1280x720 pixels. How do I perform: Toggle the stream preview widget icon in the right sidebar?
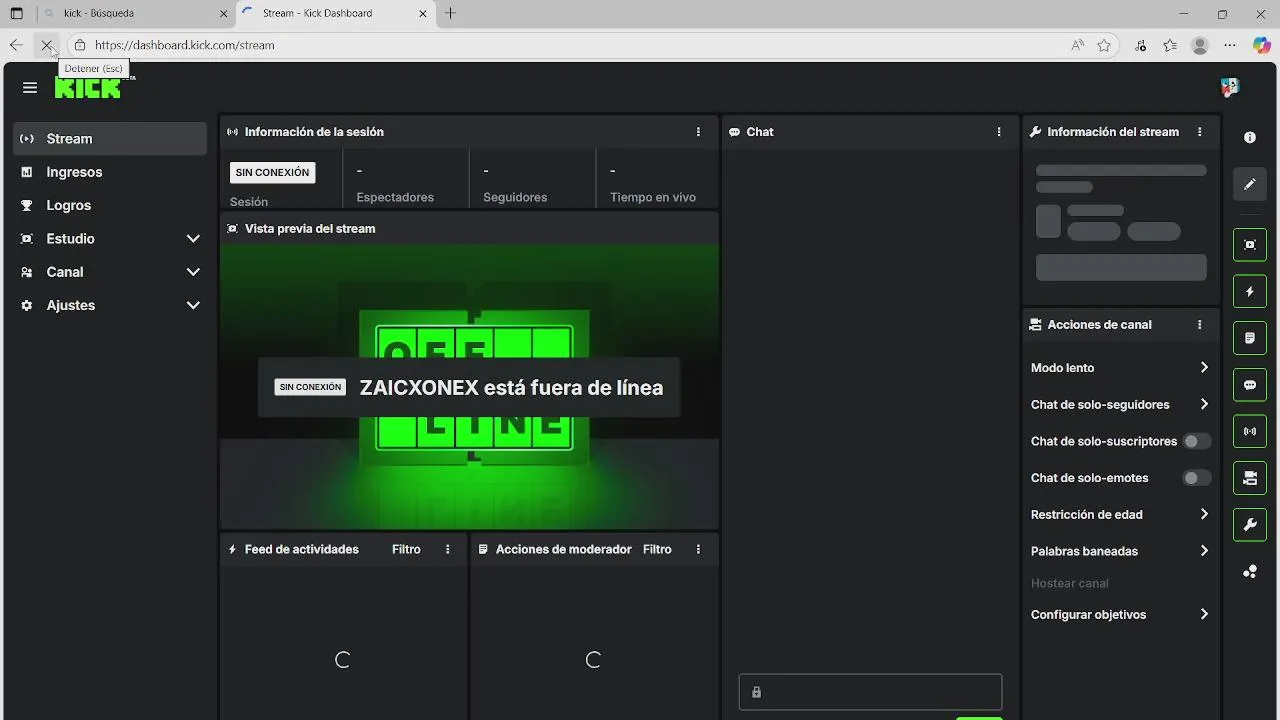(x=1250, y=245)
